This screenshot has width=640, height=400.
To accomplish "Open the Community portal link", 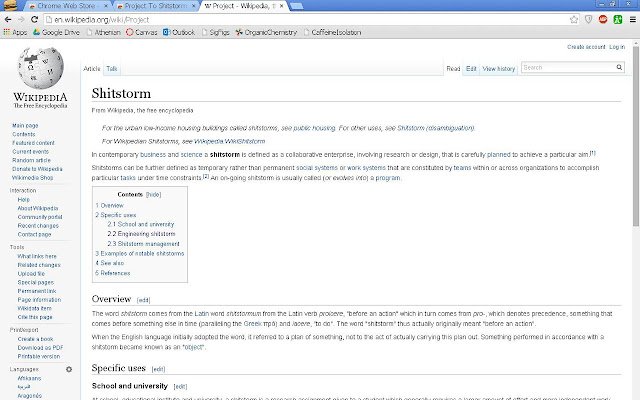I will [40, 217].
